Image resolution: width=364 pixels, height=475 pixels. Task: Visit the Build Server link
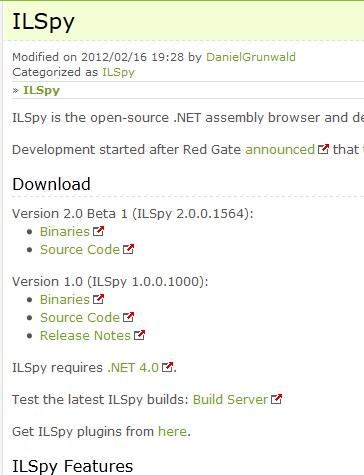click(230, 400)
